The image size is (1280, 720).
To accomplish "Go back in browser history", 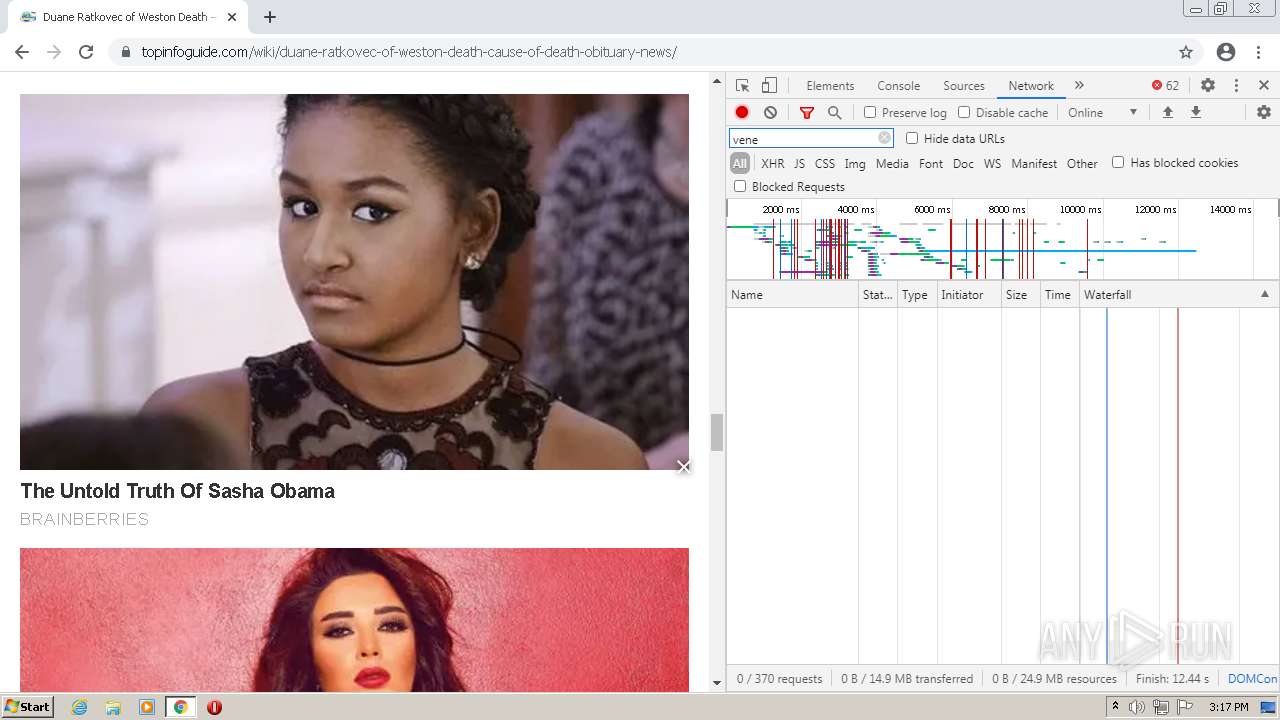I will (x=22, y=52).
